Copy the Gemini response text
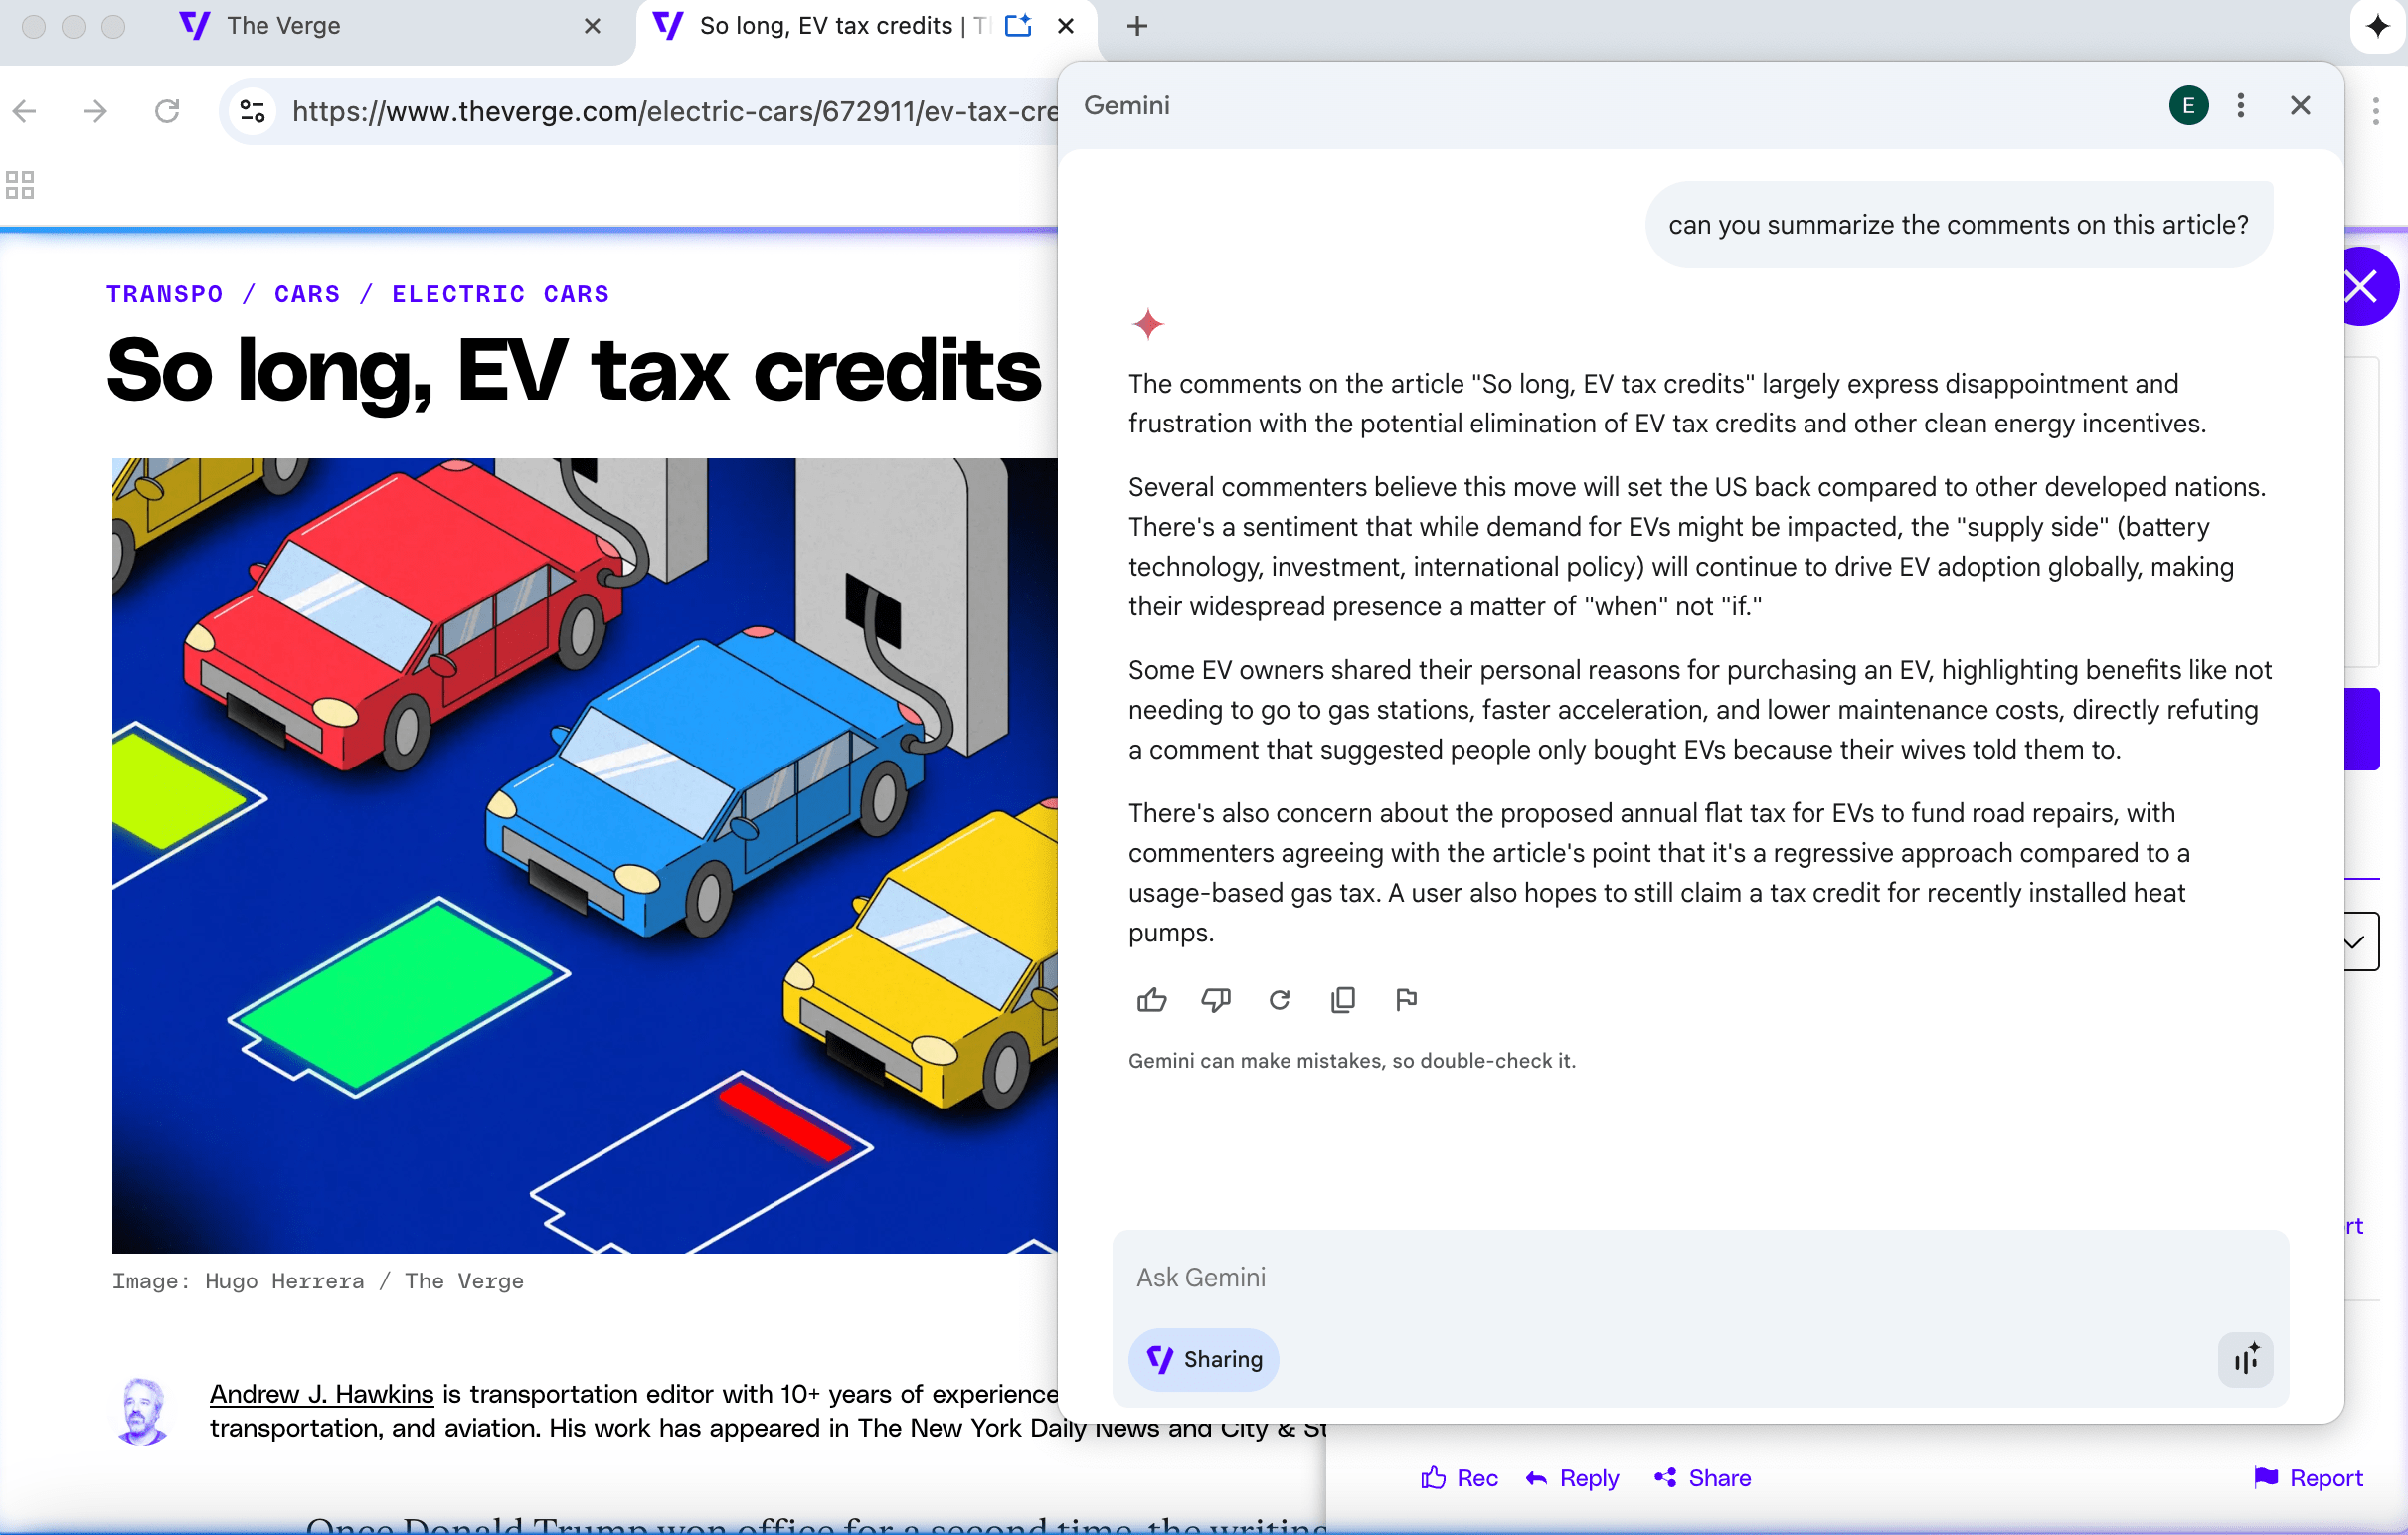 point(1342,999)
